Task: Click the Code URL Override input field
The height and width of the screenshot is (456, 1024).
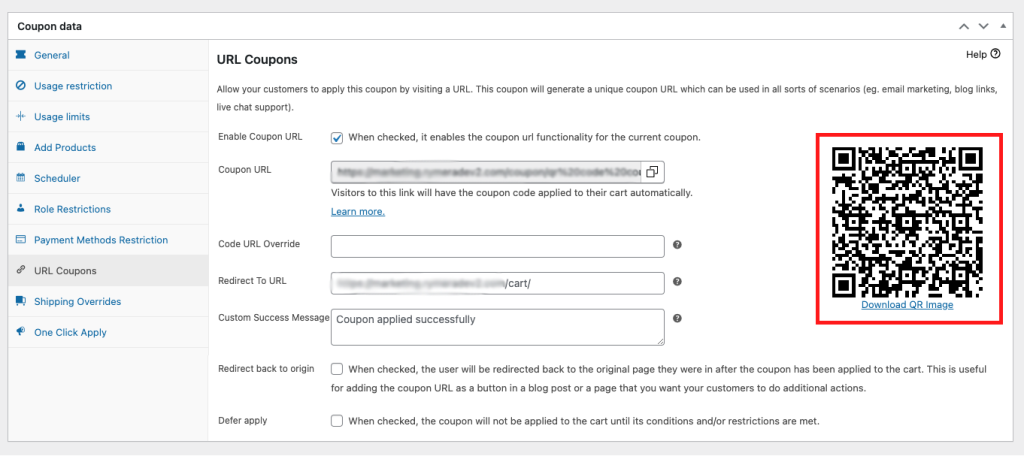Action: 498,246
